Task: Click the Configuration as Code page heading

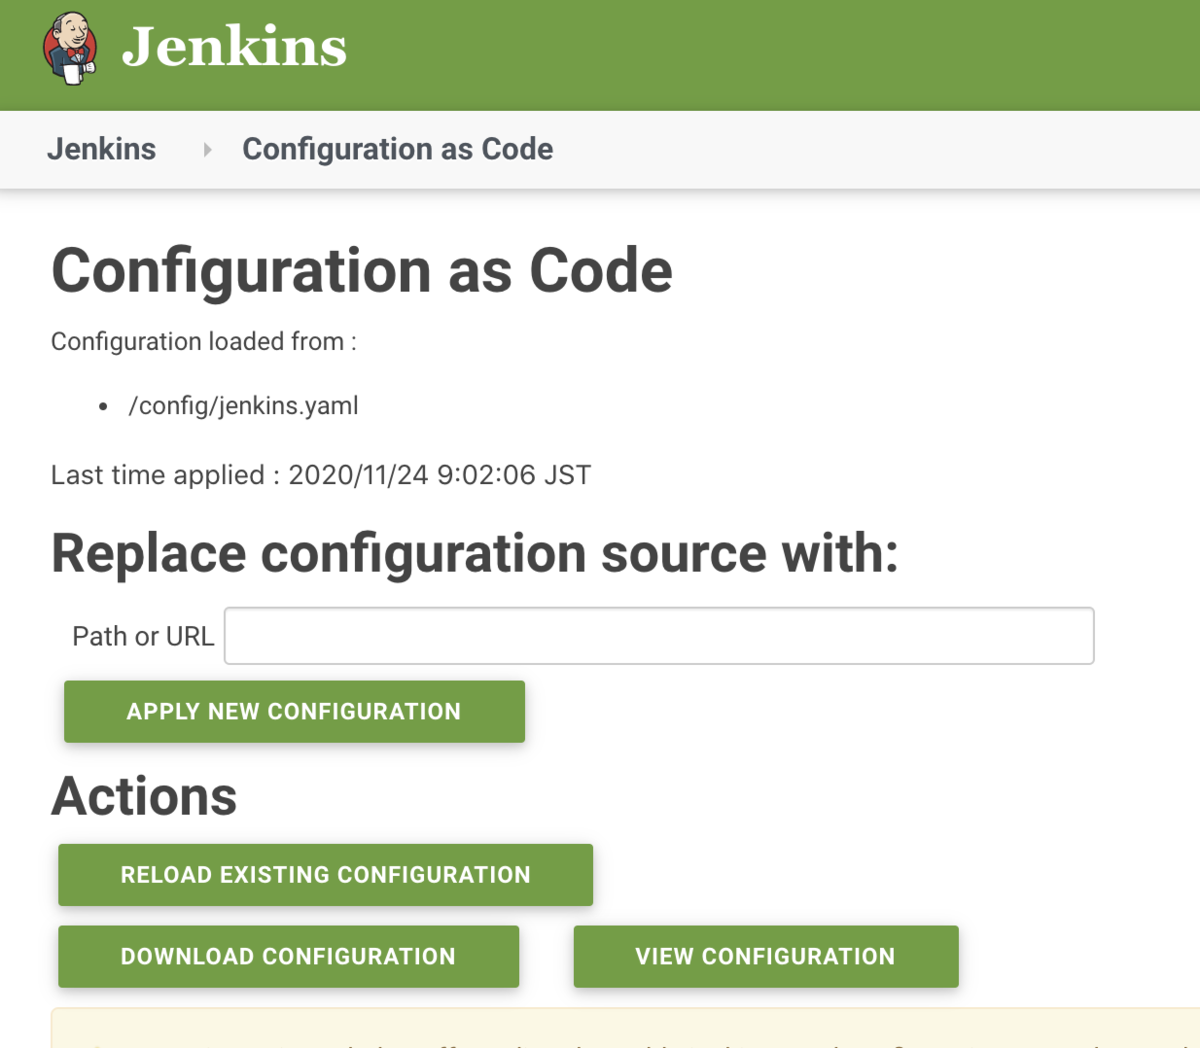Action: point(362,271)
